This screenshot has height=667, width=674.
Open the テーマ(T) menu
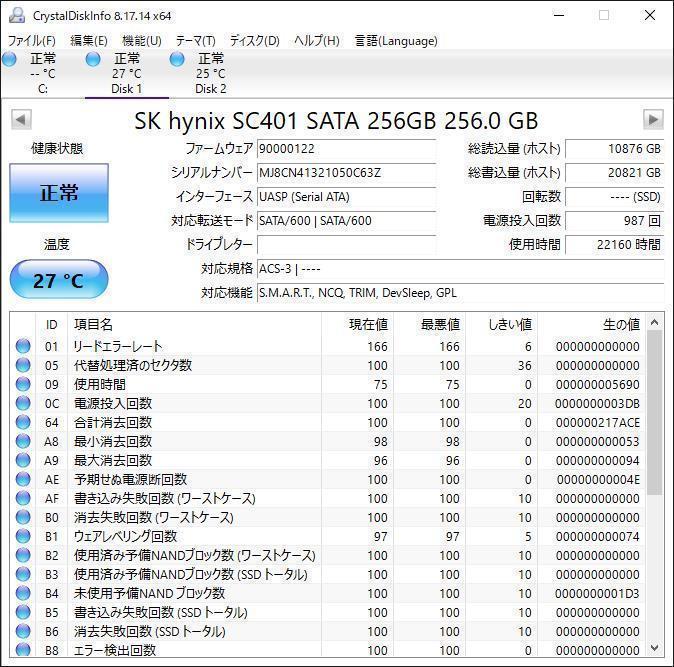tap(196, 41)
